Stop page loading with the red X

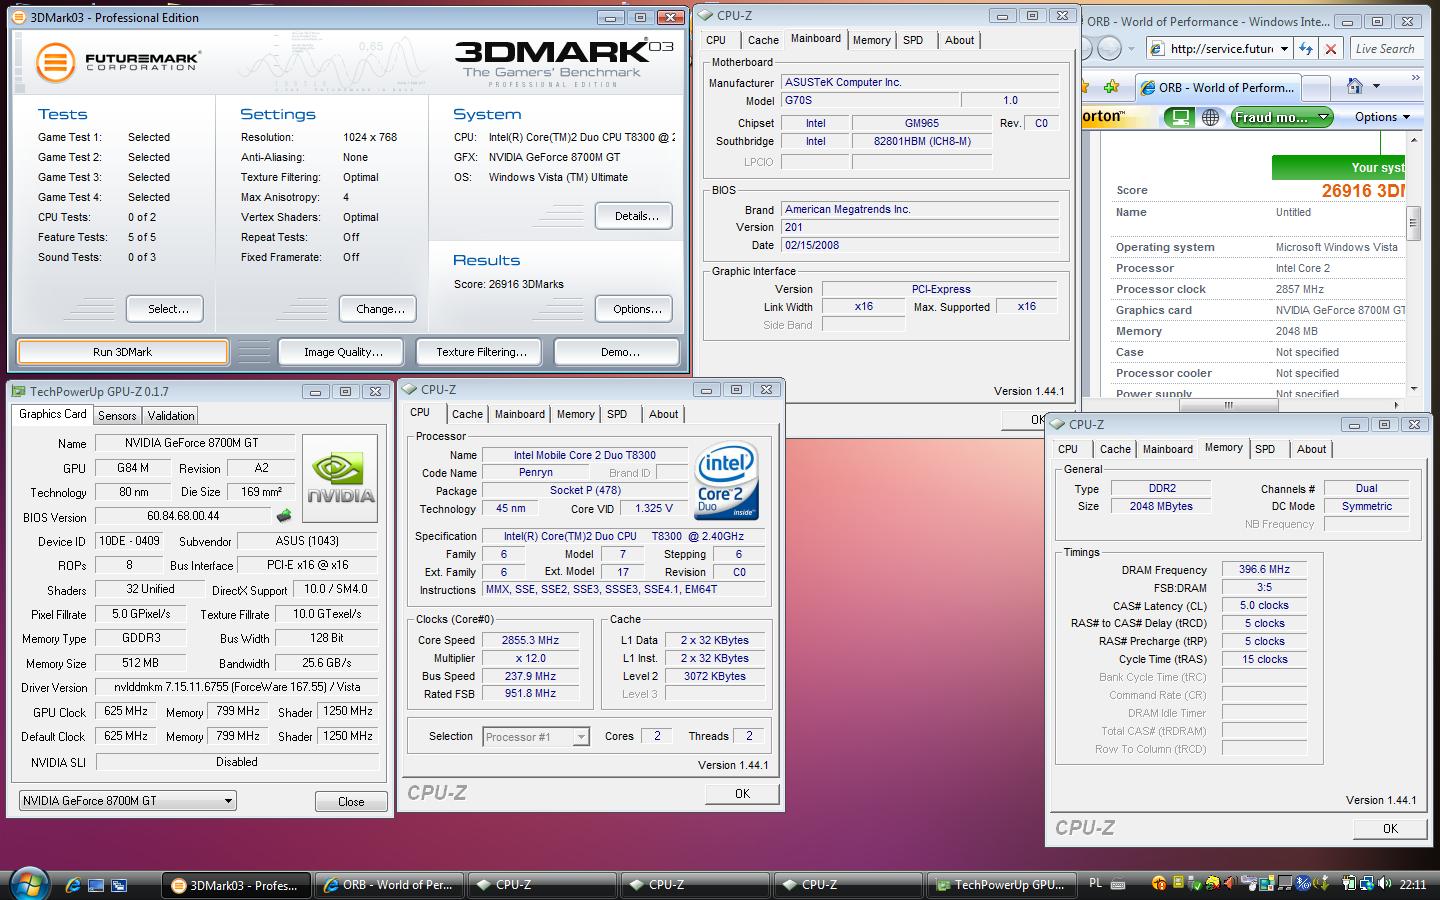pyautogui.click(x=1331, y=48)
